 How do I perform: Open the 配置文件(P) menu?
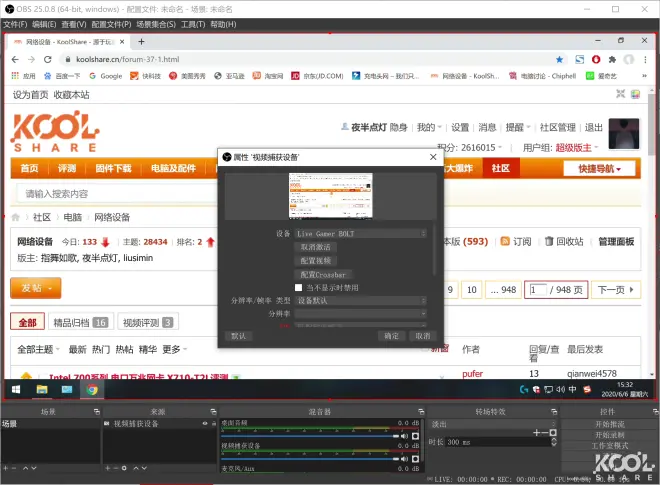[112, 24]
